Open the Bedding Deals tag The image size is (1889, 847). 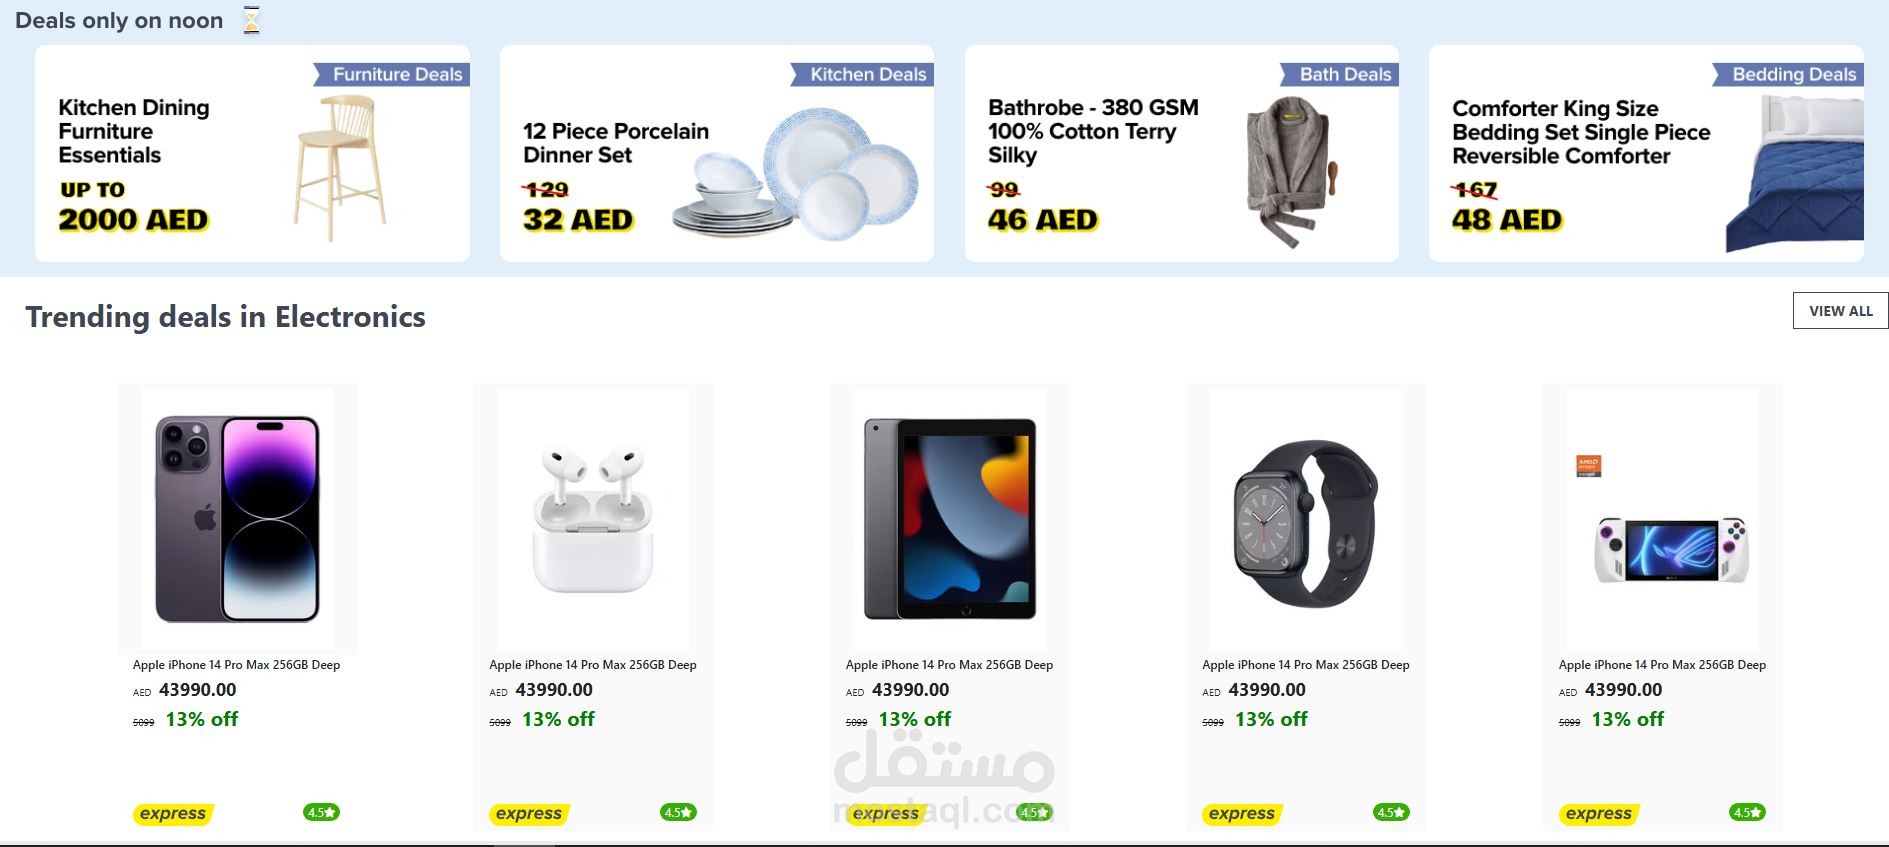(1788, 75)
